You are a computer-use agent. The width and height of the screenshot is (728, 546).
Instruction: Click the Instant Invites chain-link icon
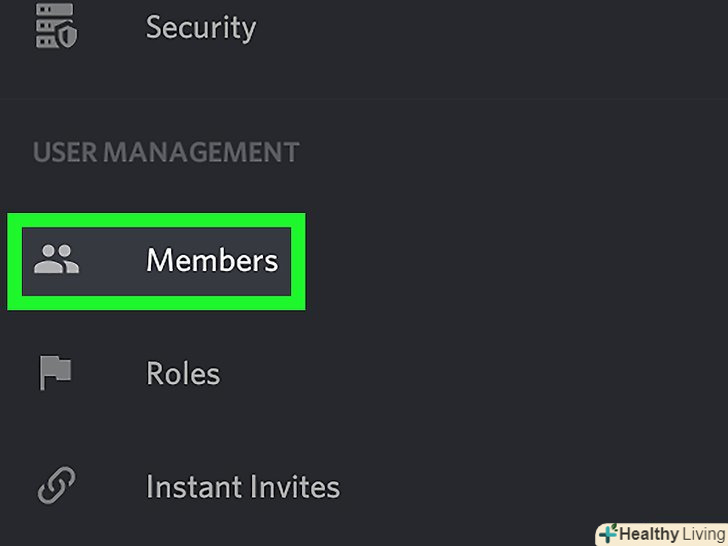(x=56, y=487)
